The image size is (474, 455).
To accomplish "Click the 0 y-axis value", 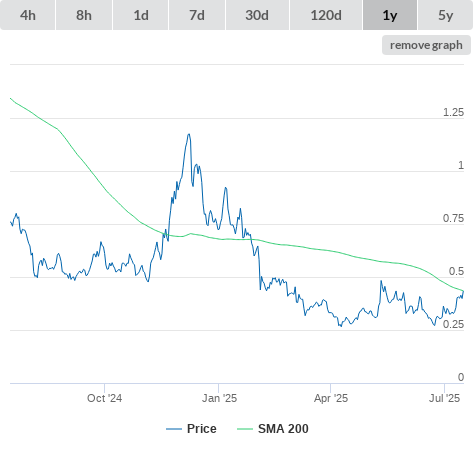I will point(461,377).
